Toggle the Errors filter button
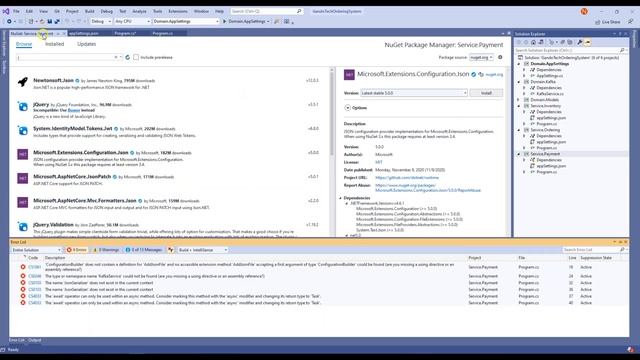The width and height of the screenshot is (640, 360). pyautogui.click(x=77, y=250)
